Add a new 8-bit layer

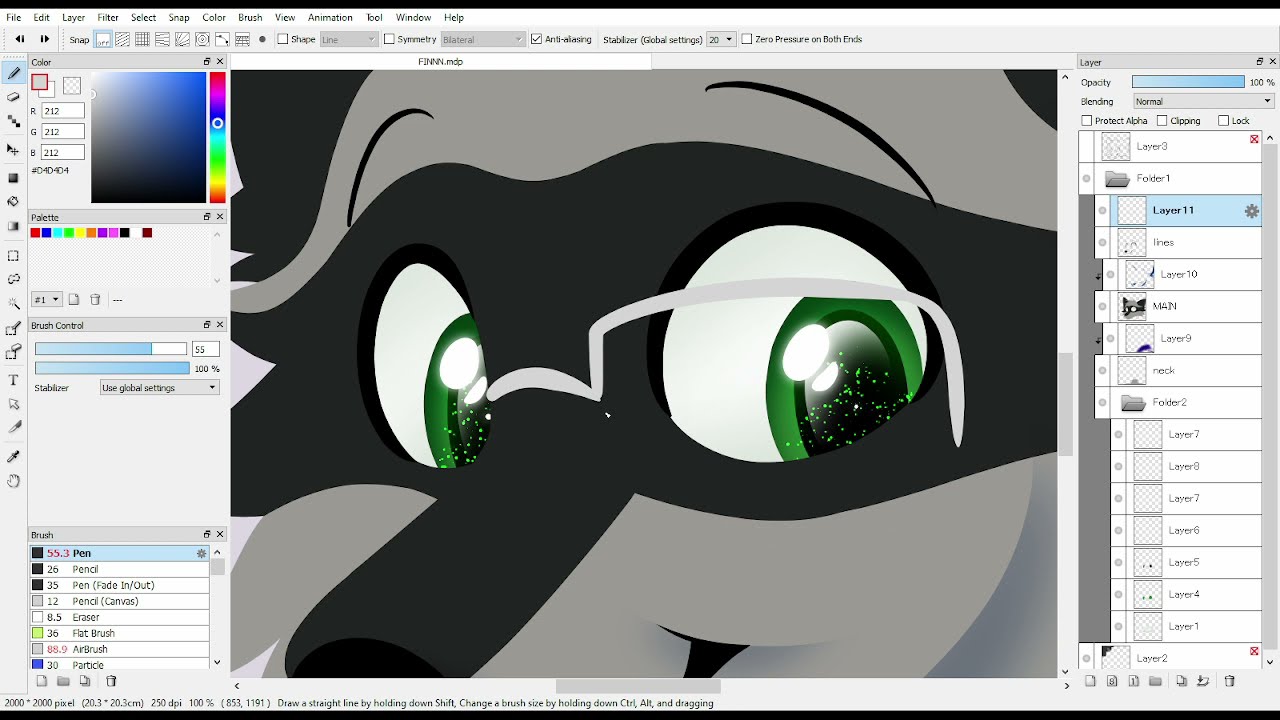click(x=1112, y=681)
